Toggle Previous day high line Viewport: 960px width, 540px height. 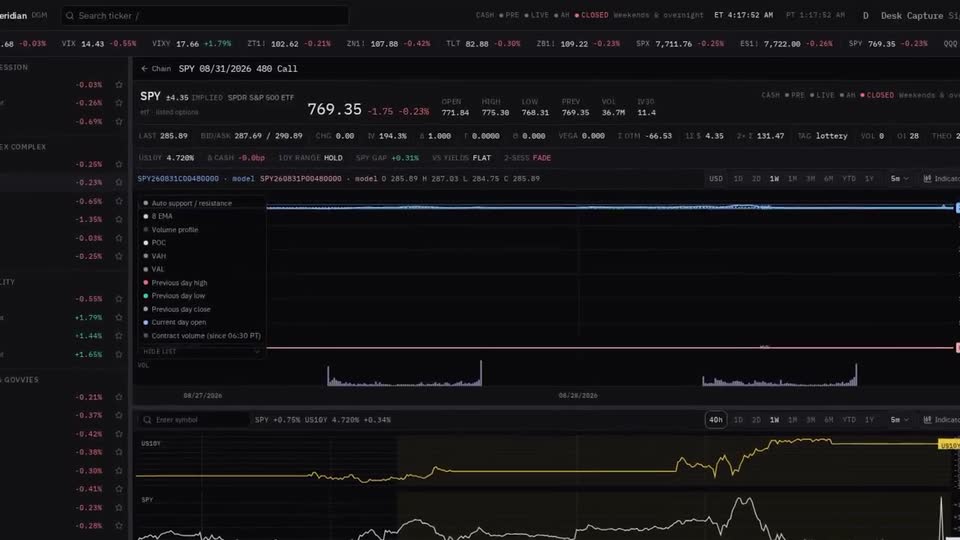[x=175, y=282]
